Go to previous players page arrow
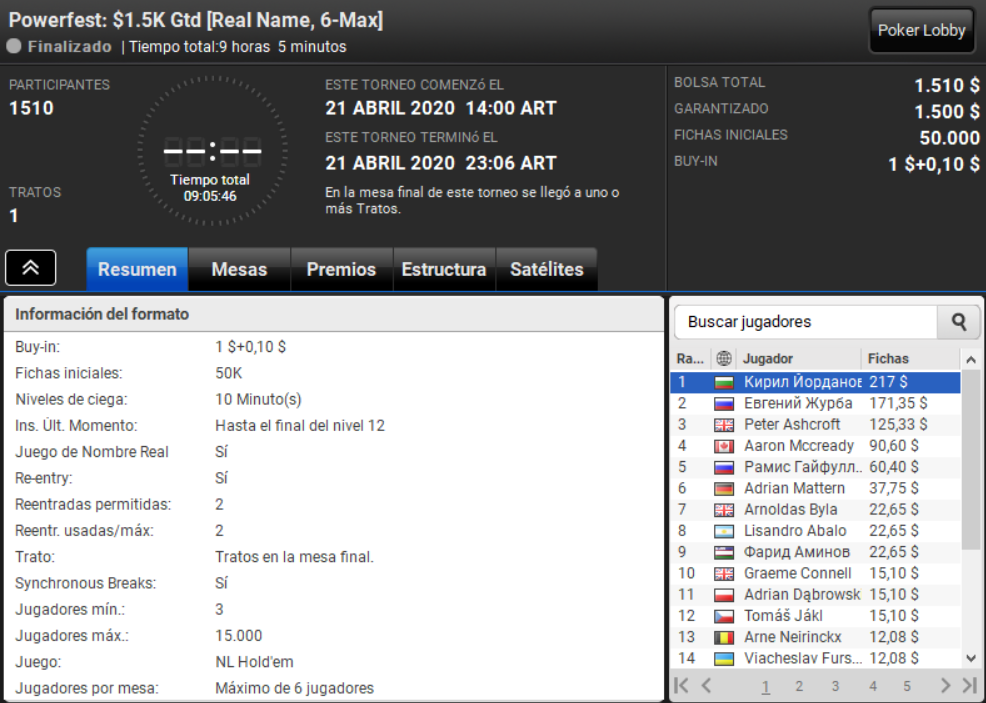The image size is (986, 703). tap(707, 685)
